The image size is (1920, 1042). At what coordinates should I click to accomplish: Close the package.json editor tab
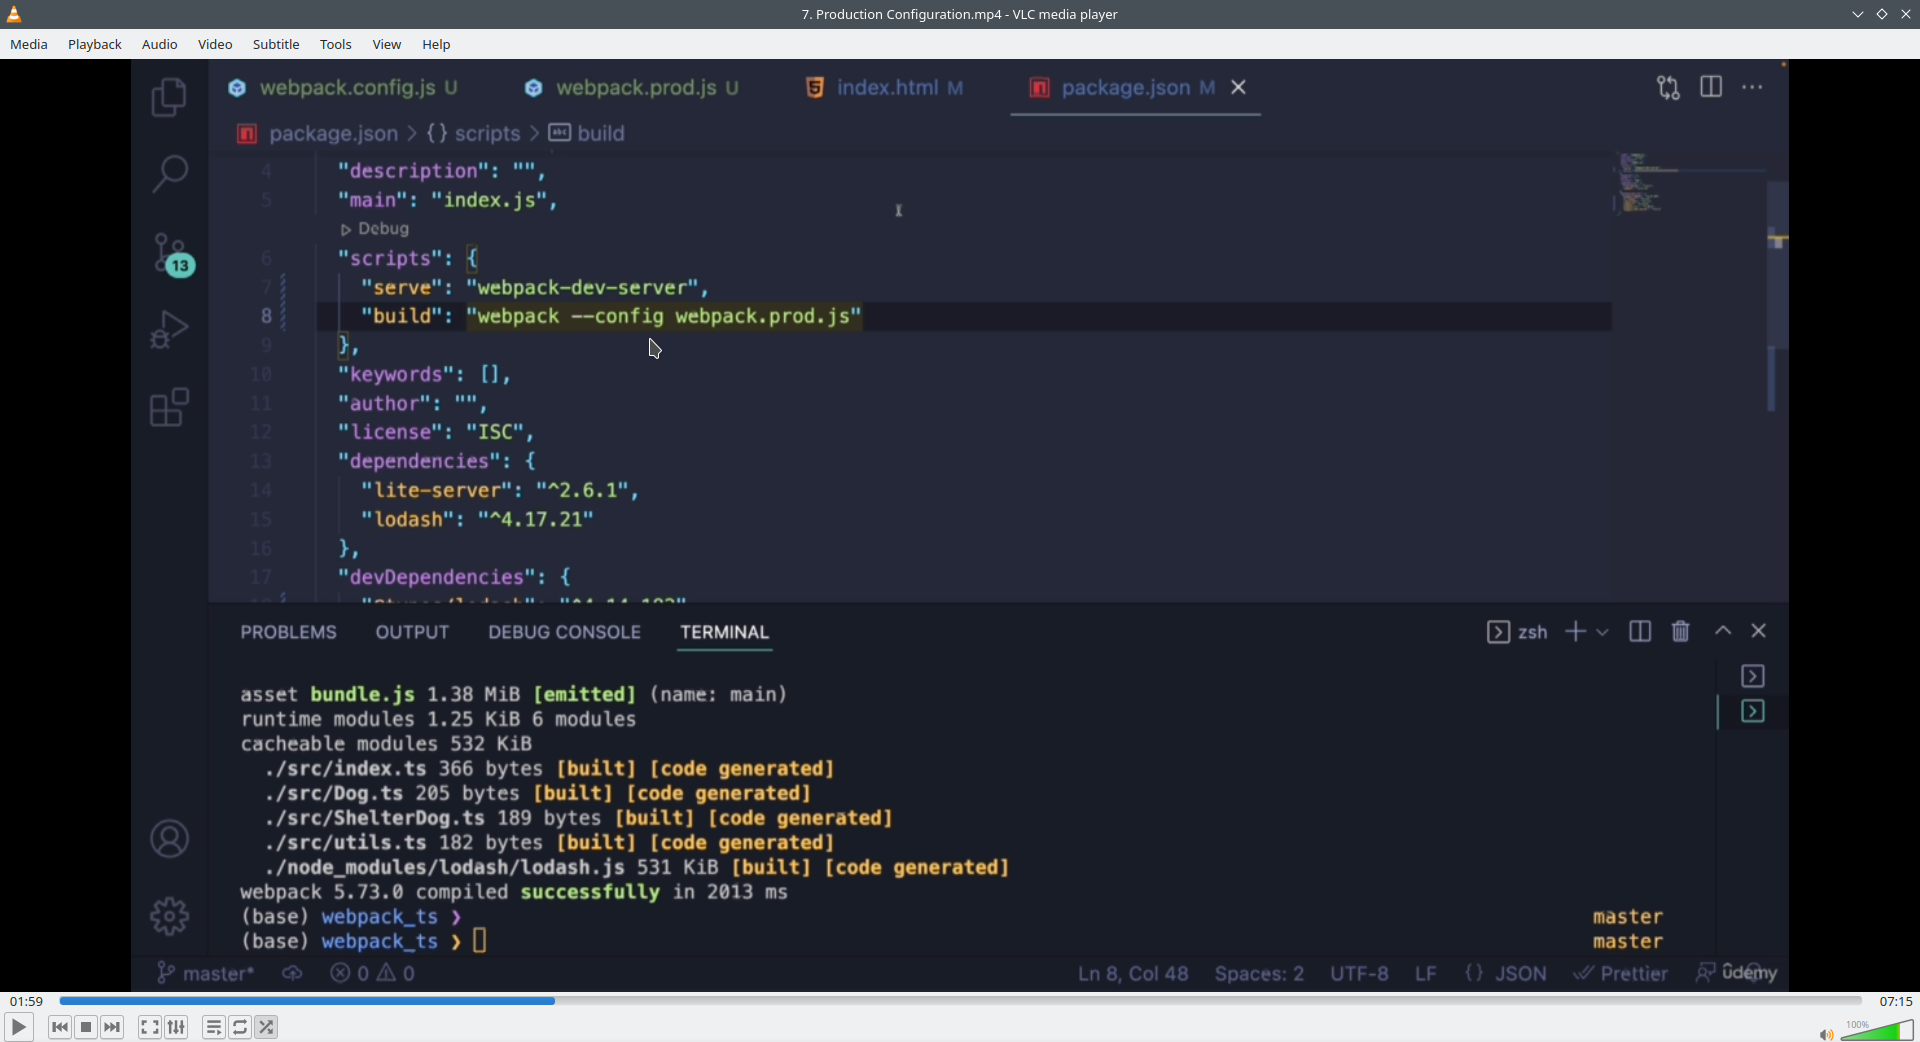1239,88
